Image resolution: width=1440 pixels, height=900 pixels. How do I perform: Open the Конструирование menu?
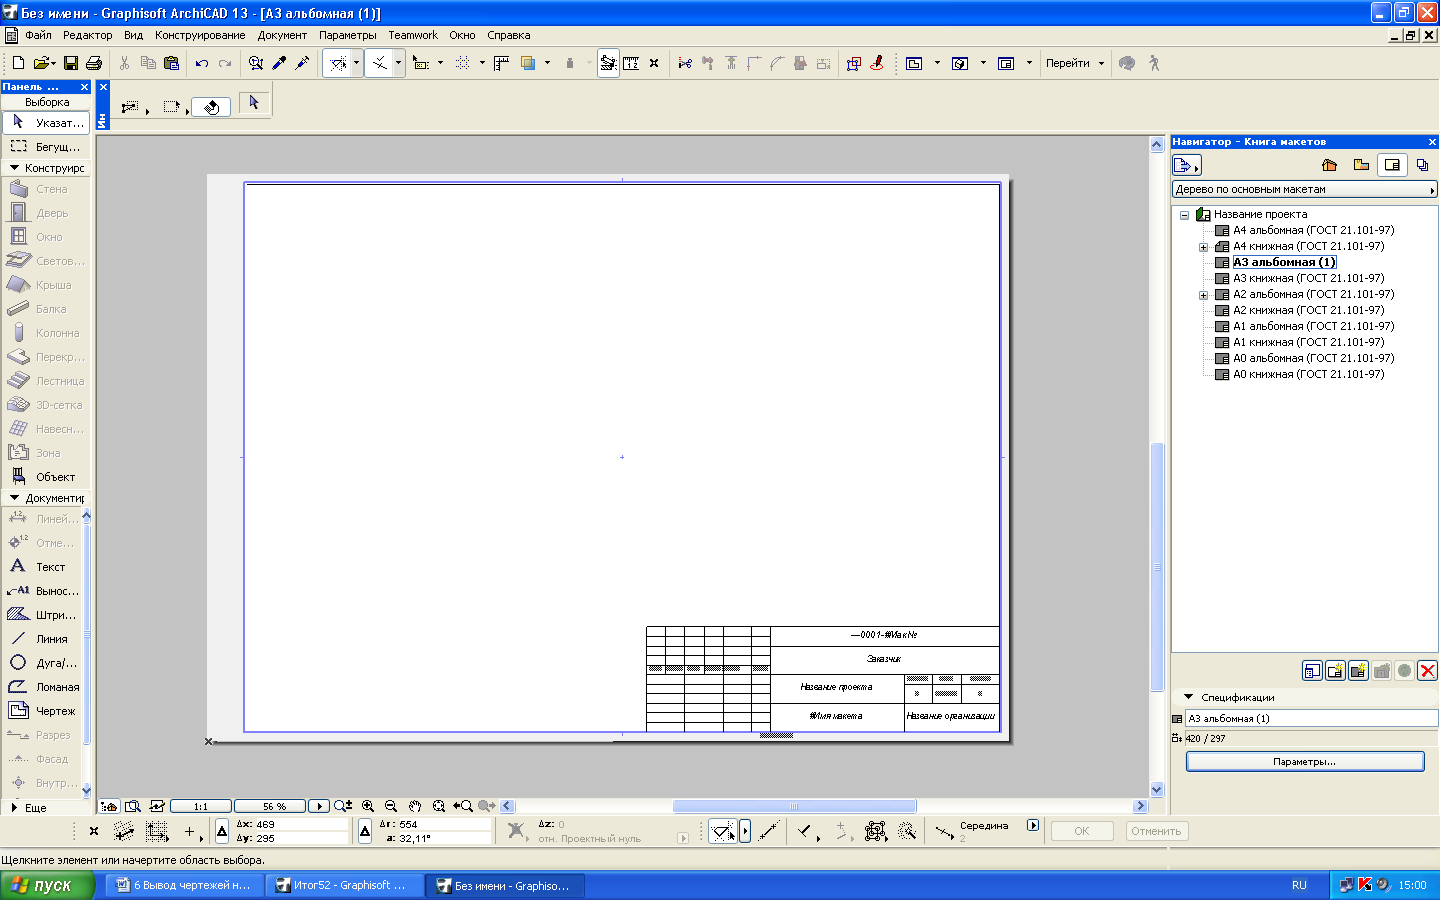pos(200,35)
